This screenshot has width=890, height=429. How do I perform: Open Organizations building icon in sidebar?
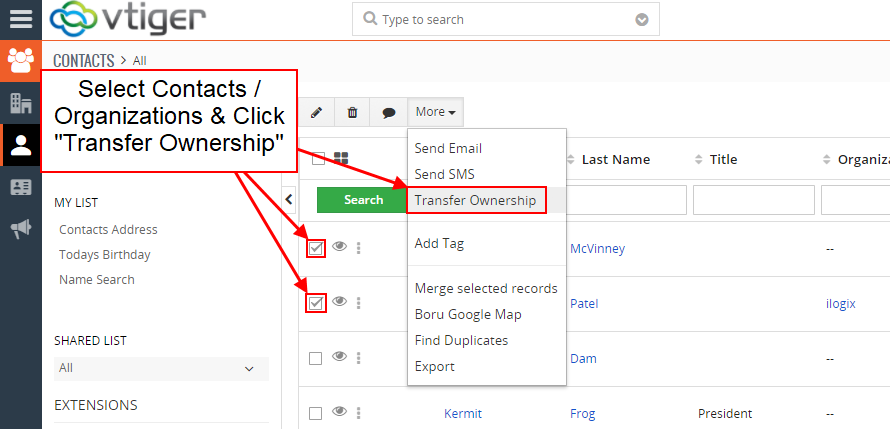pos(21,103)
